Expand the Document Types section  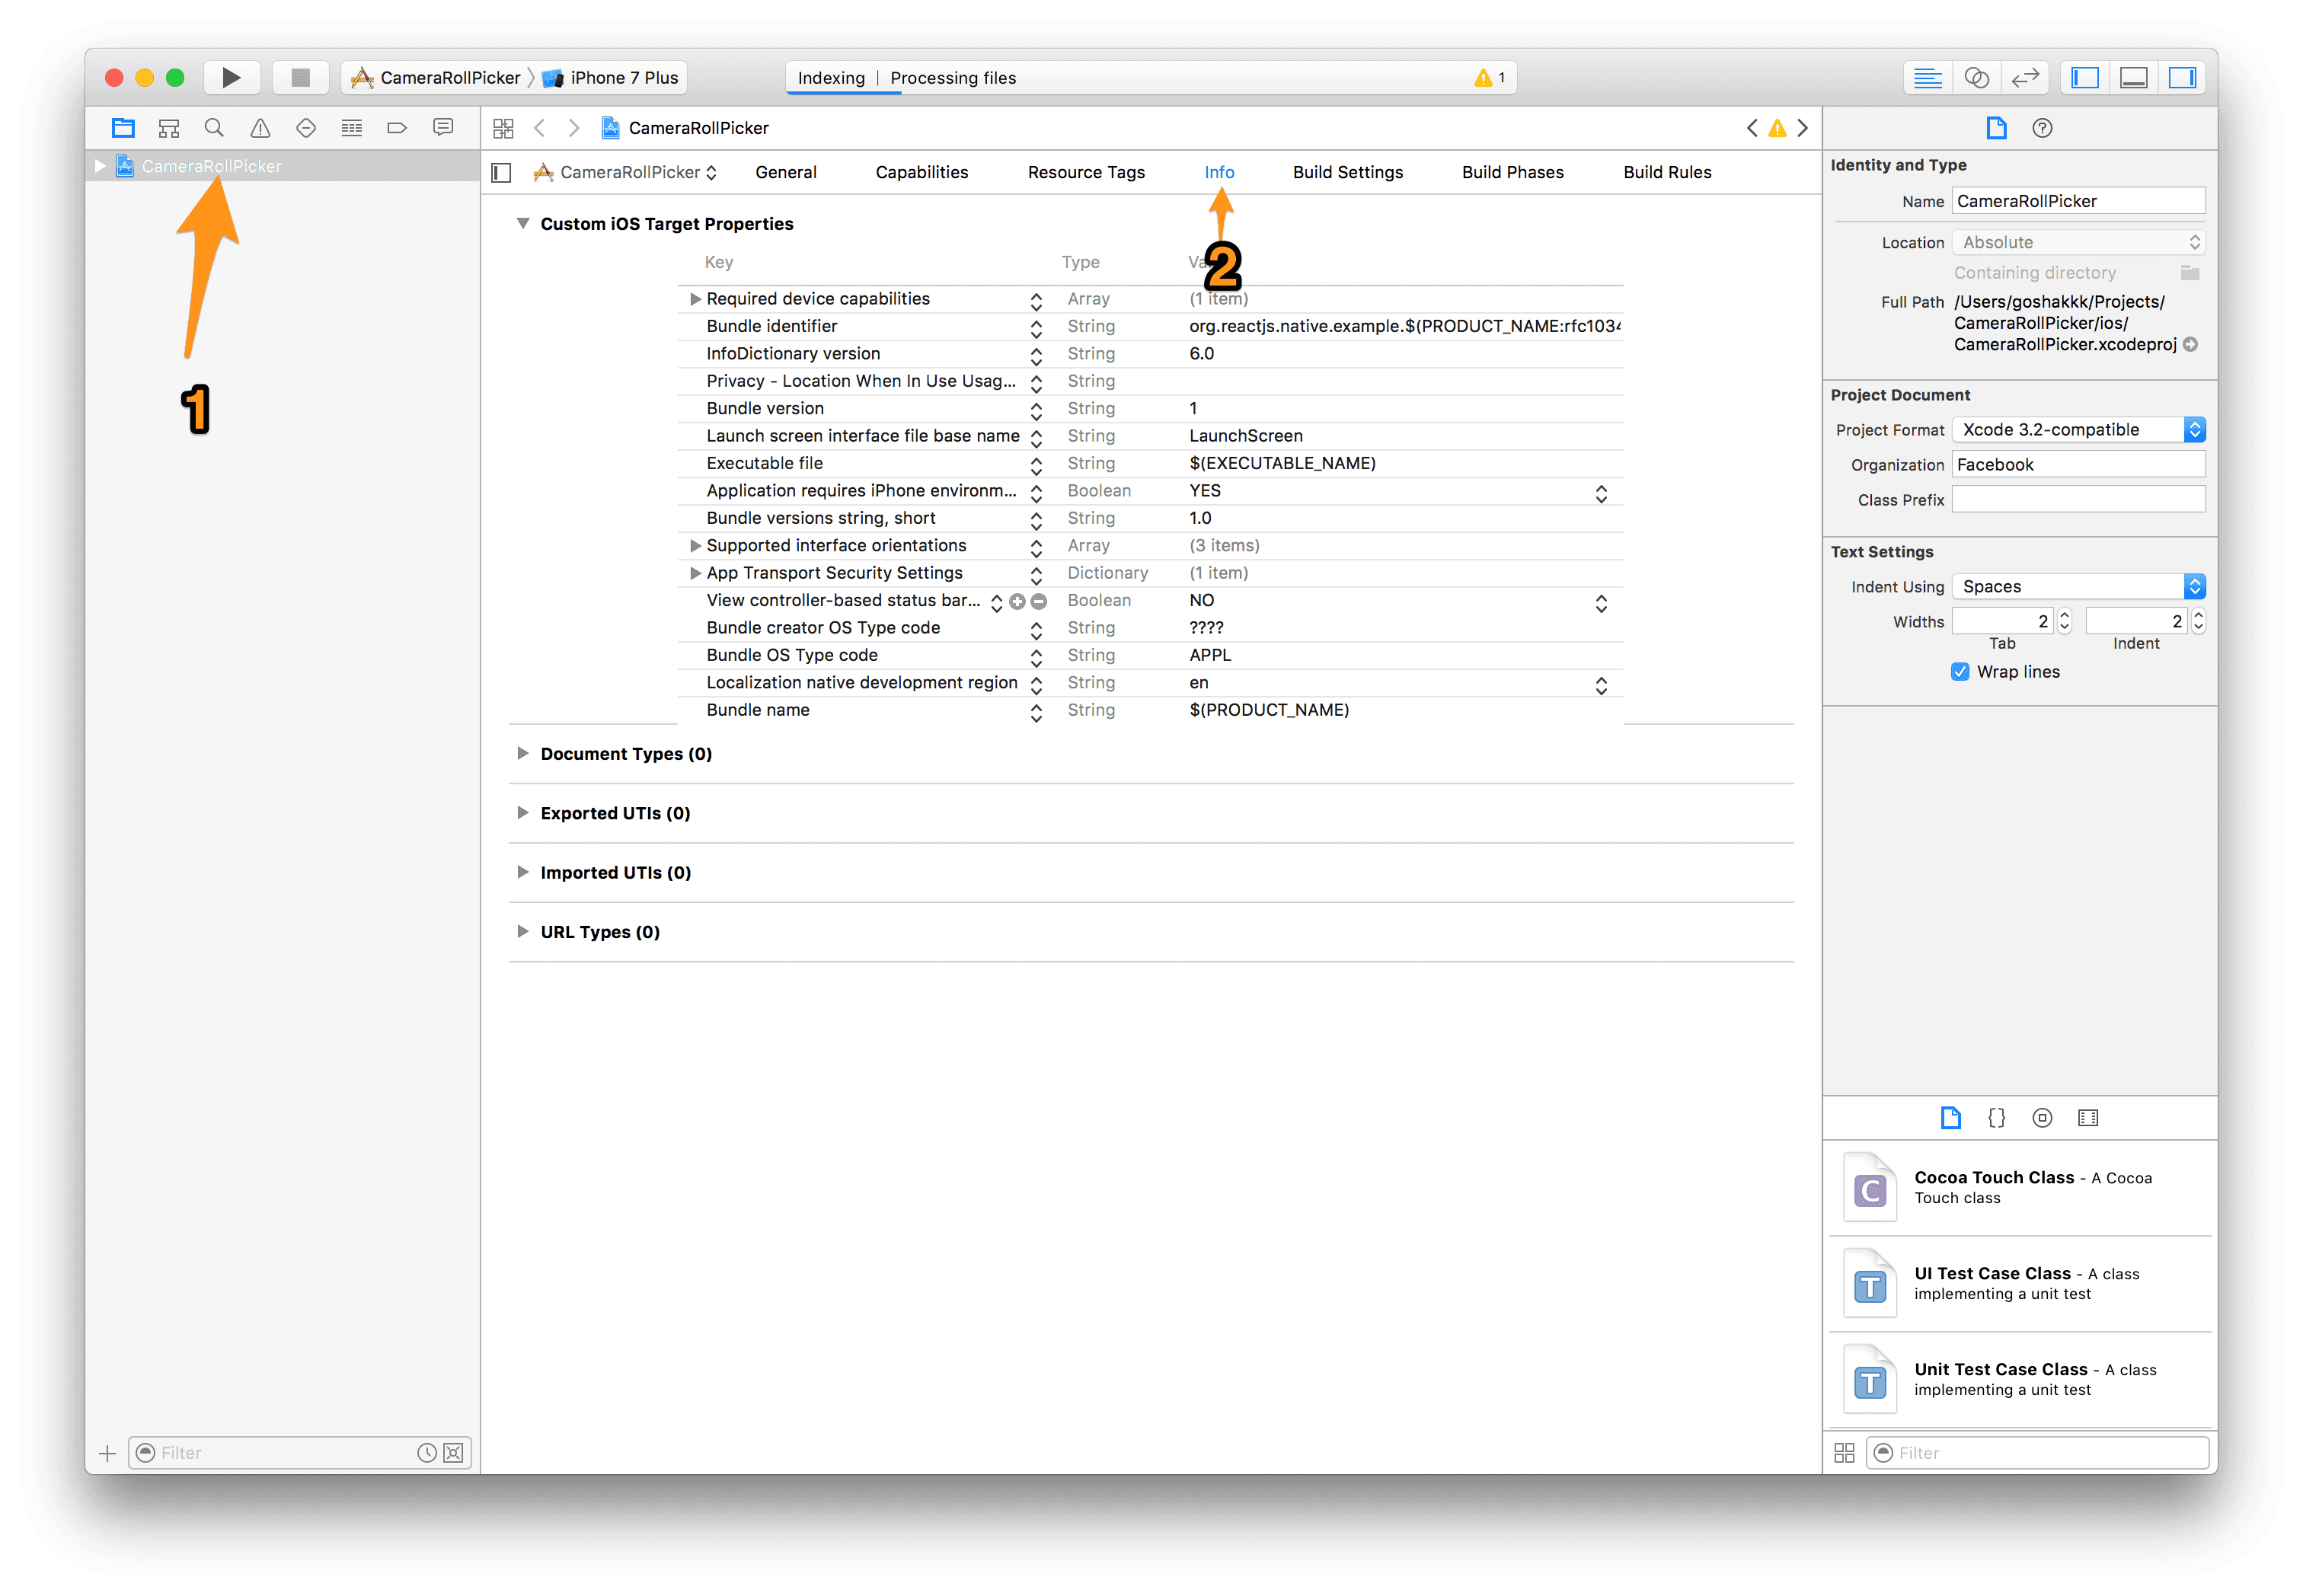(x=522, y=753)
